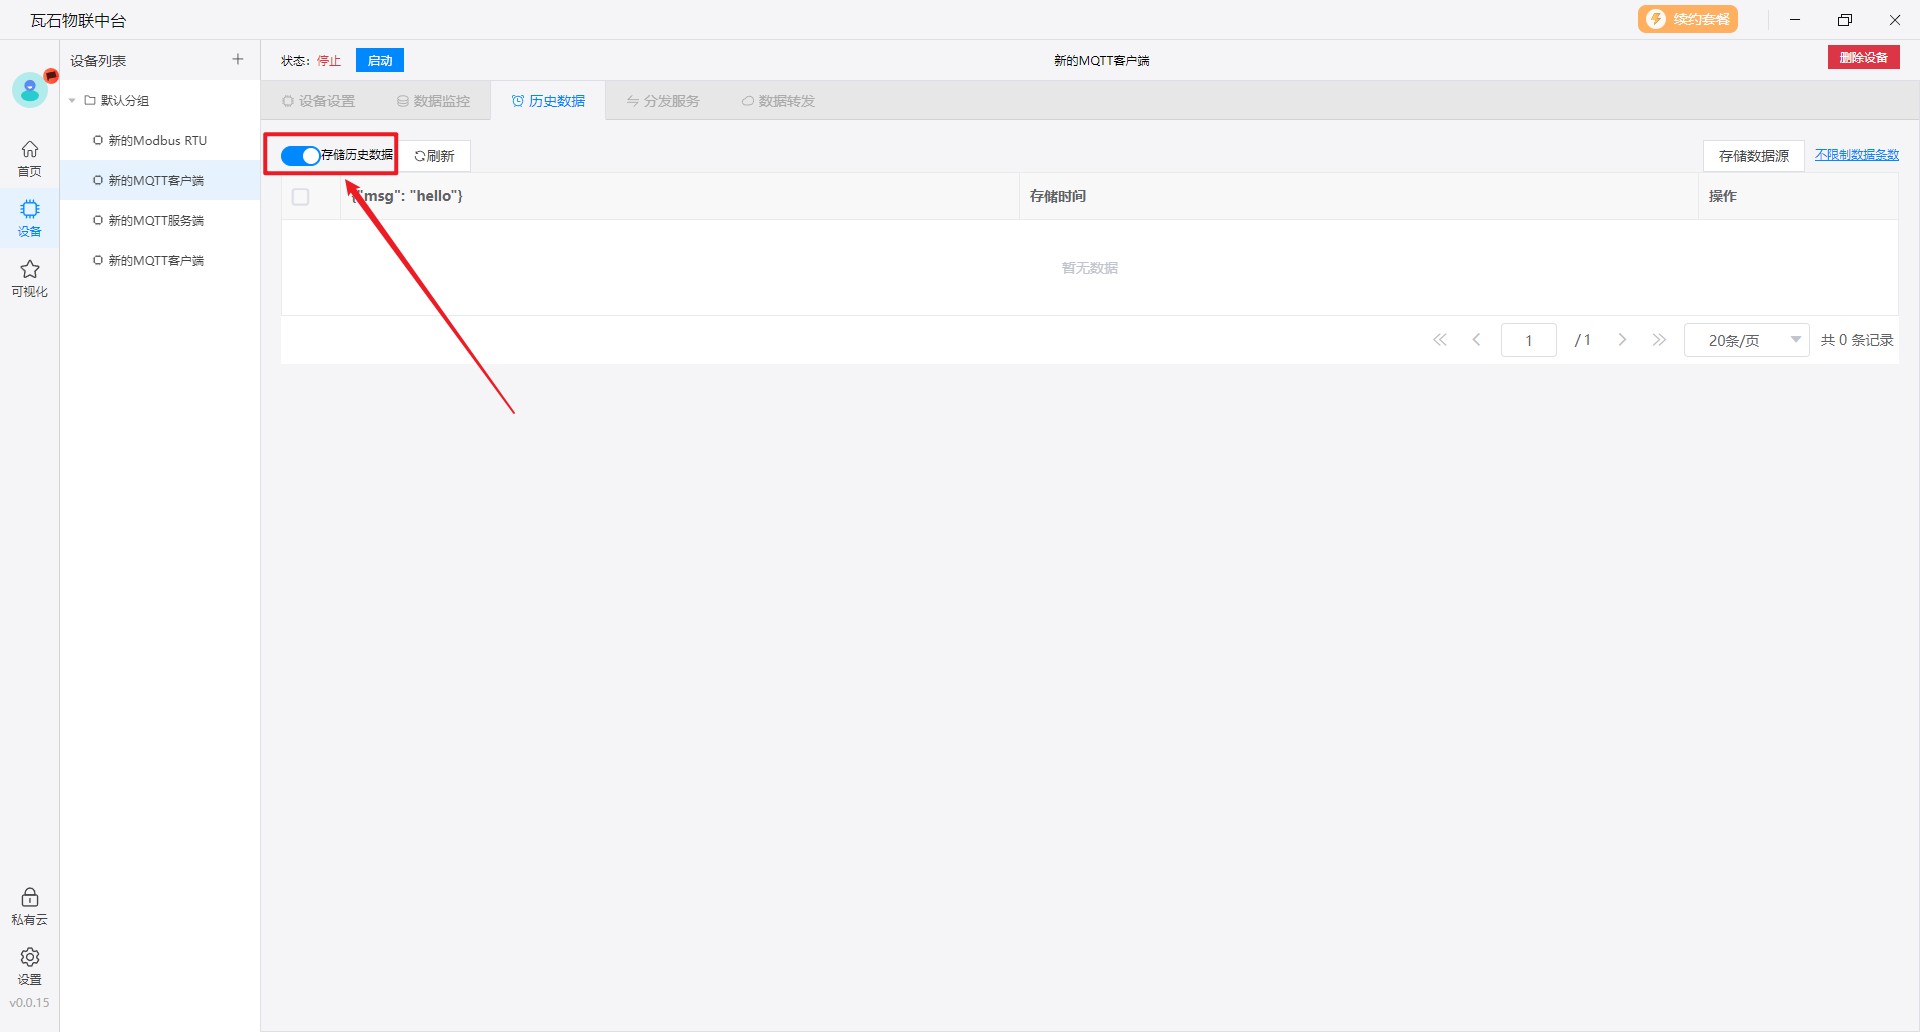Click the page number input field
Image resolution: width=1920 pixels, height=1032 pixels.
[1528, 340]
